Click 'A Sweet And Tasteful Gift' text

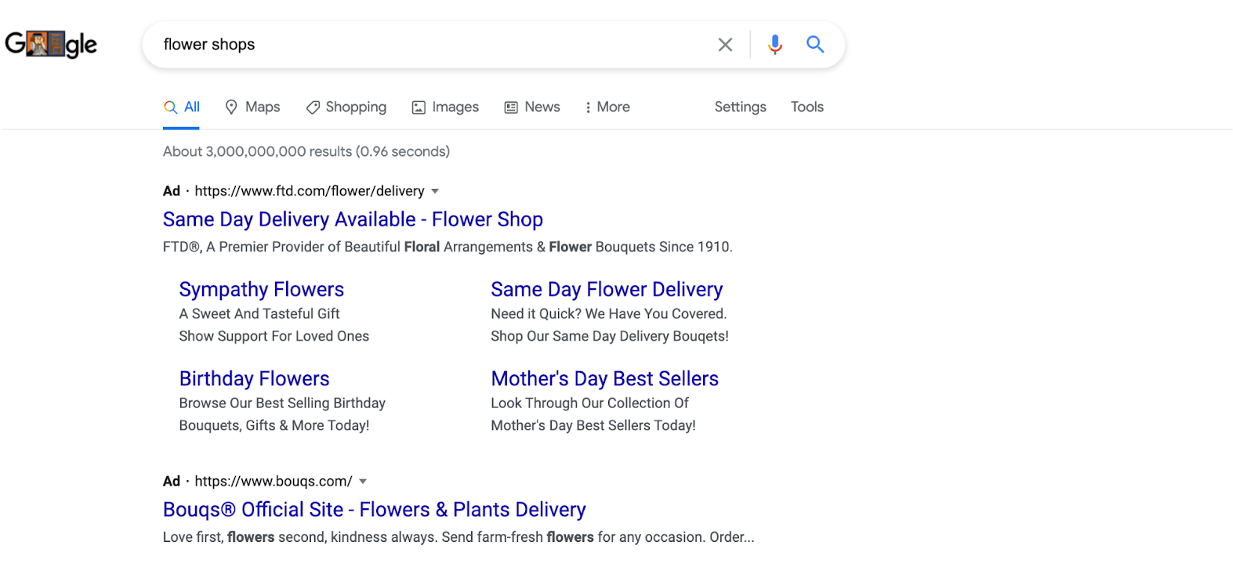click(259, 314)
